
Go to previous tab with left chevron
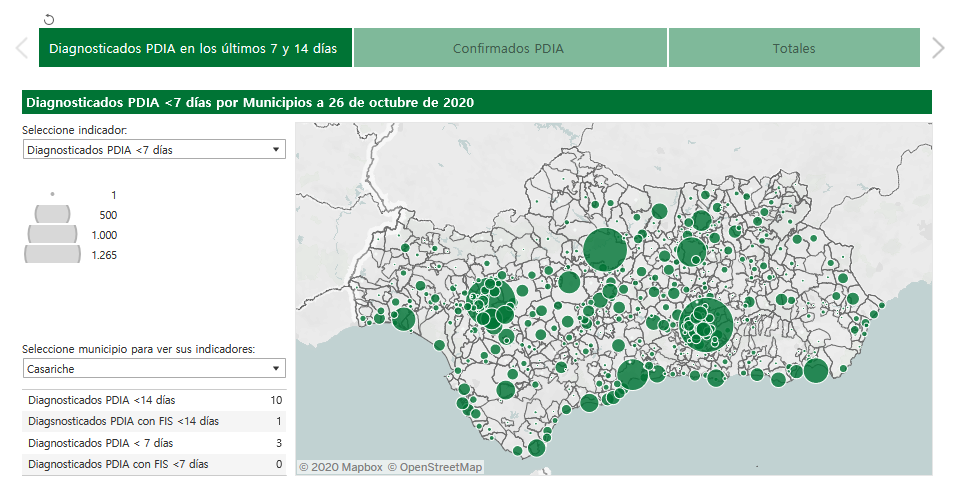21,48
